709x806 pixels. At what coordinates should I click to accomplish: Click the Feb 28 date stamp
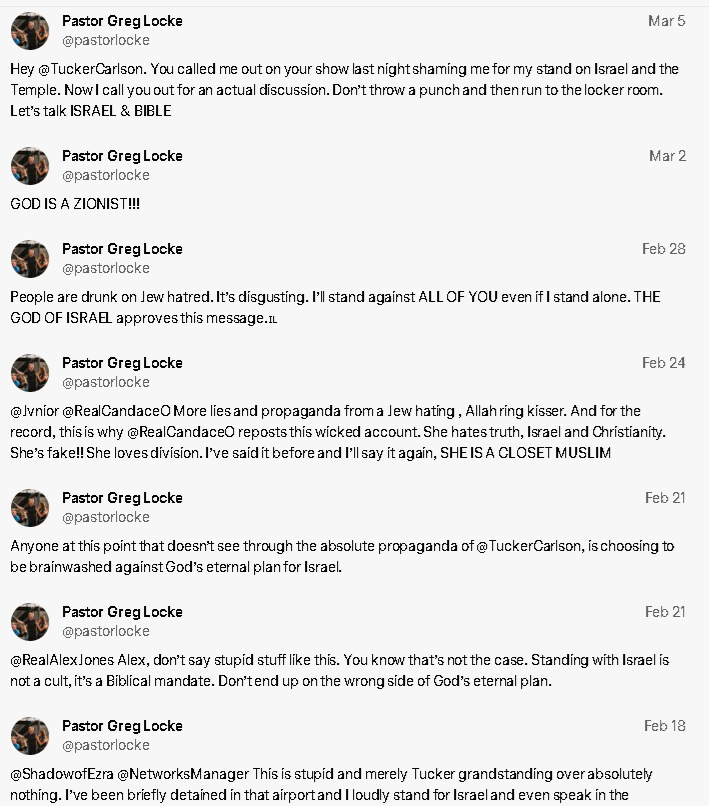664,249
